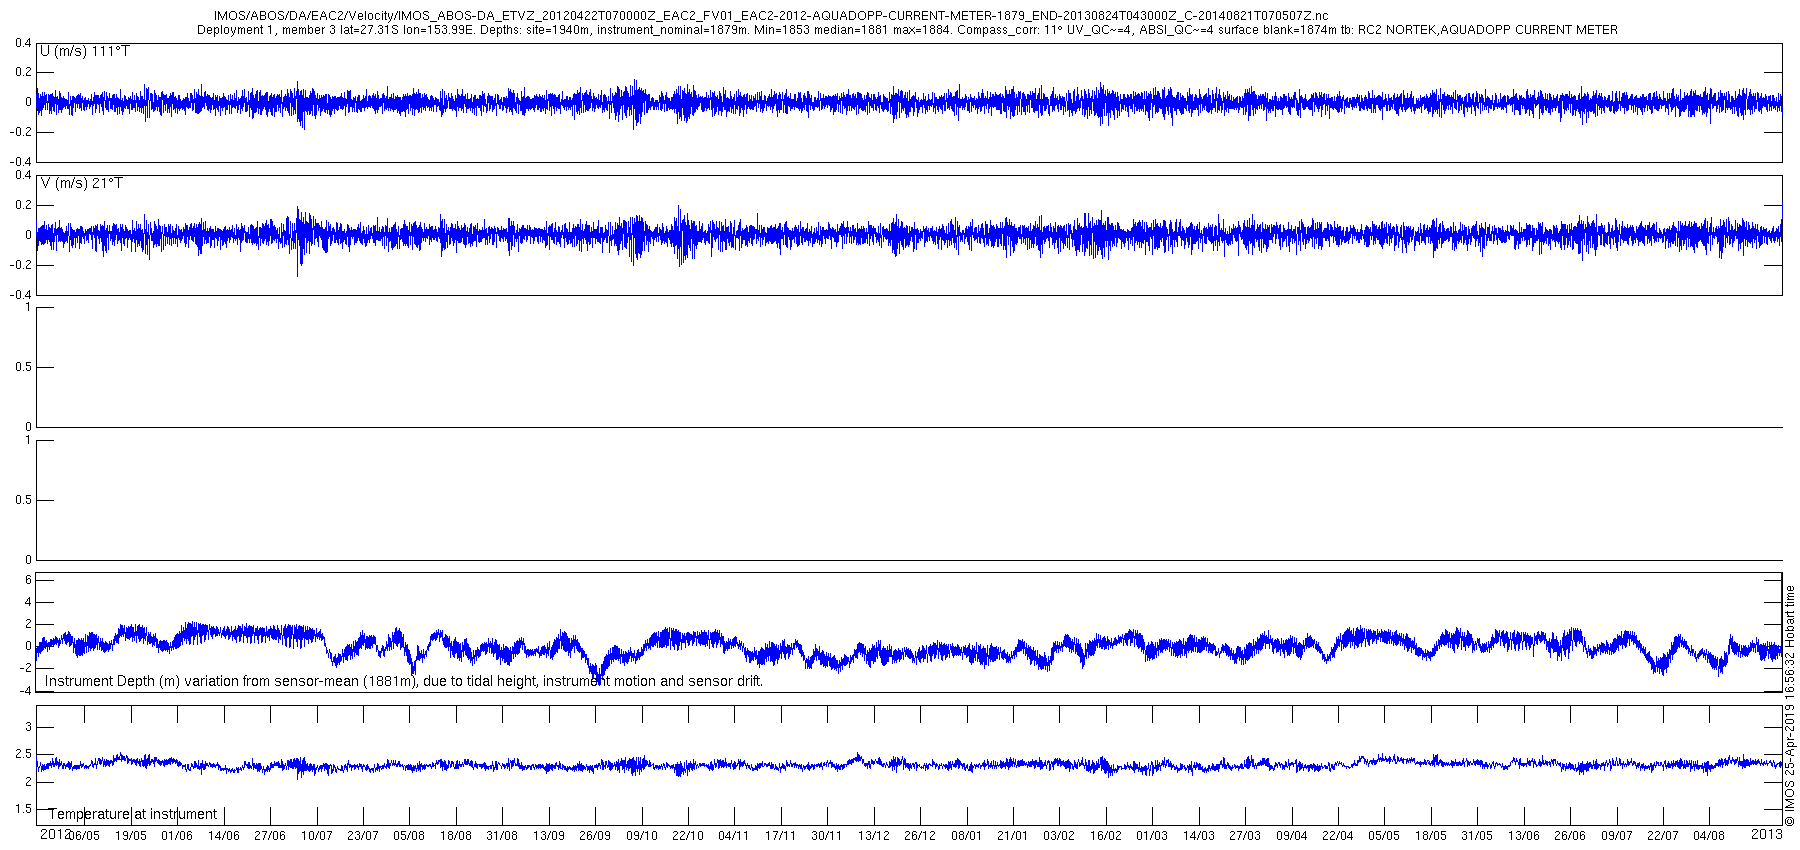1800x850 pixels.
Task: Click the '30/11' date tick label
Action: (827, 836)
